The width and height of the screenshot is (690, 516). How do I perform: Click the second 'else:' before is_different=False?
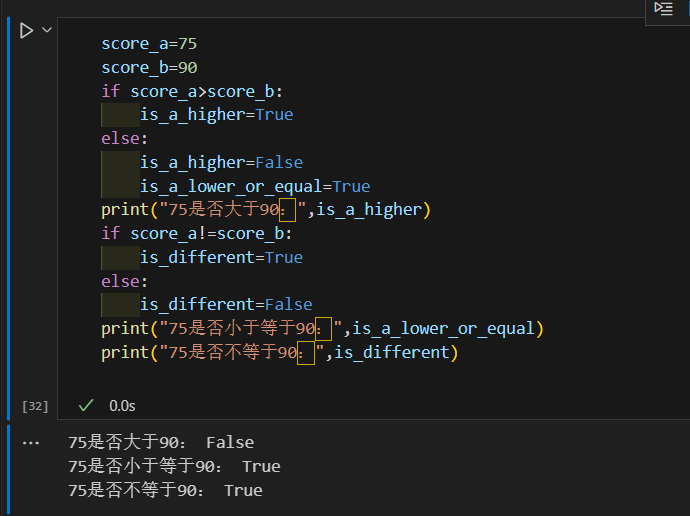click(x=125, y=281)
